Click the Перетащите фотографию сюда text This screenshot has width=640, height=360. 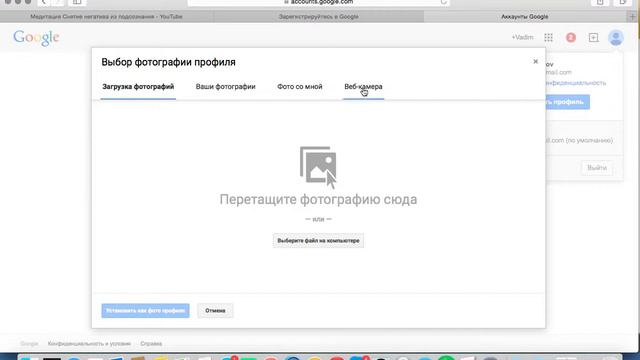(318, 200)
